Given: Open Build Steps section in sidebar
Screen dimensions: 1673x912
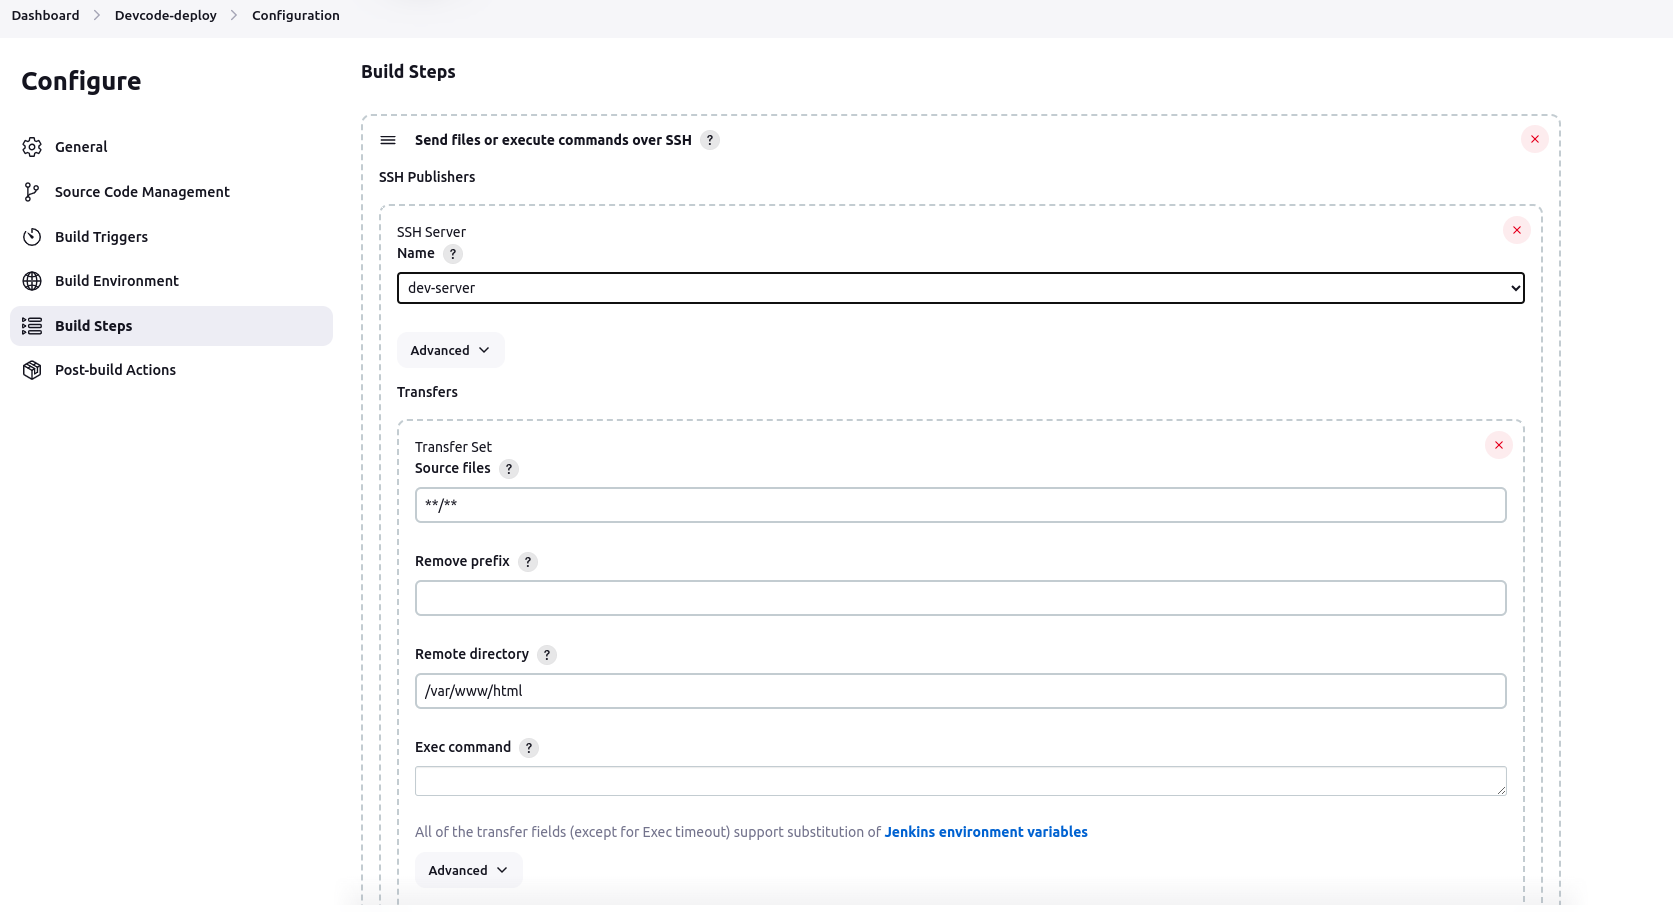Looking at the screenshot, I should (x=93, y=326).
